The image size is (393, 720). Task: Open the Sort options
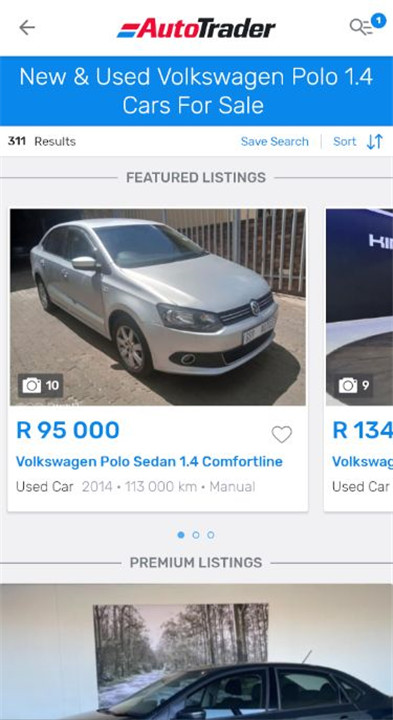click(x=345, y=141)
